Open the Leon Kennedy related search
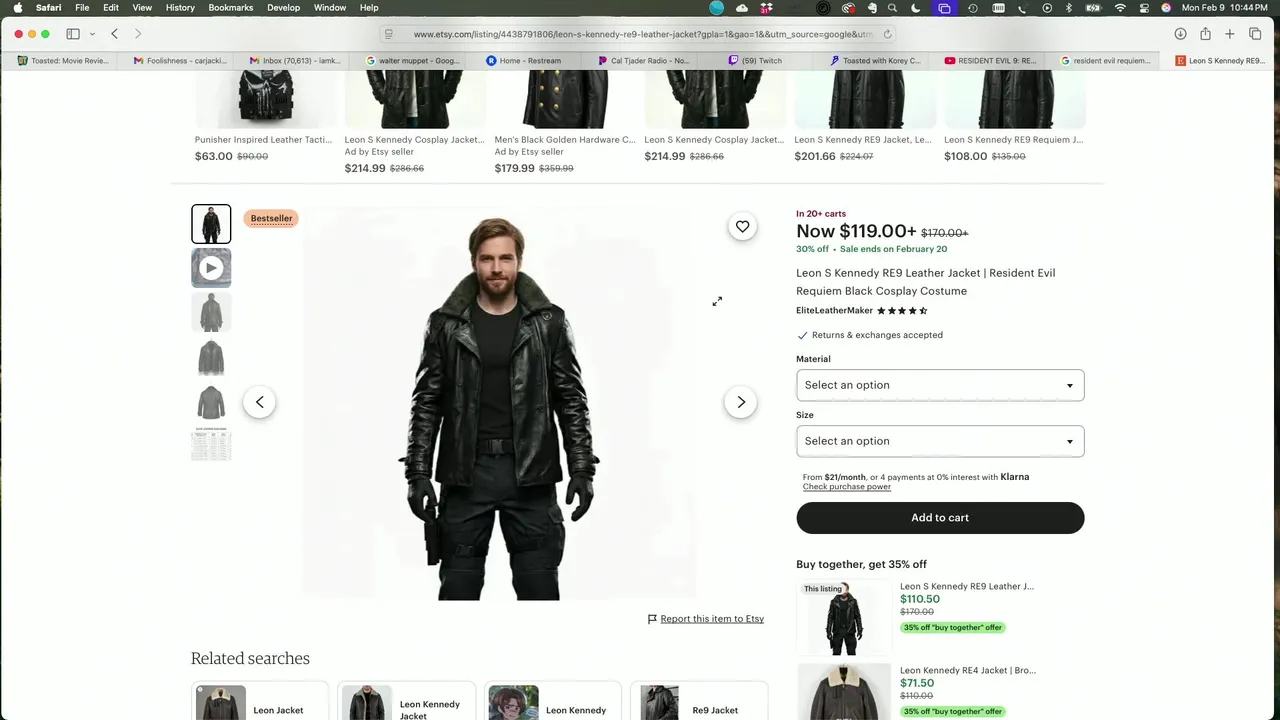This screenshot has width=1280, height=720. tap(553, 703)
